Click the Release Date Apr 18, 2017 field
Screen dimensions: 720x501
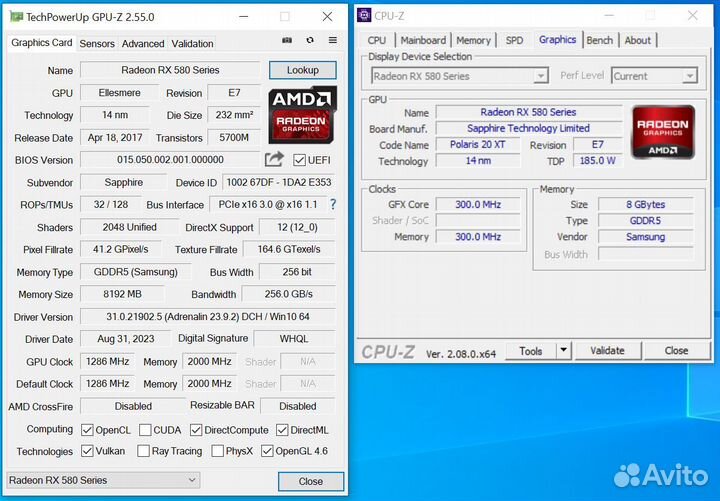[x=115, y=137]
